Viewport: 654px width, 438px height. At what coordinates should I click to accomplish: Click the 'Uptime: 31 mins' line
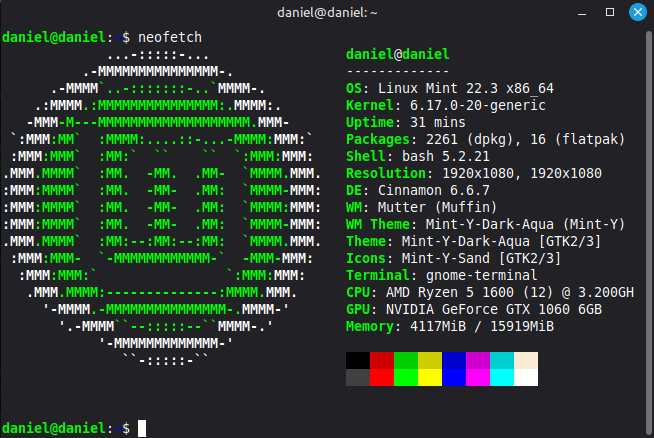(405, 122)
